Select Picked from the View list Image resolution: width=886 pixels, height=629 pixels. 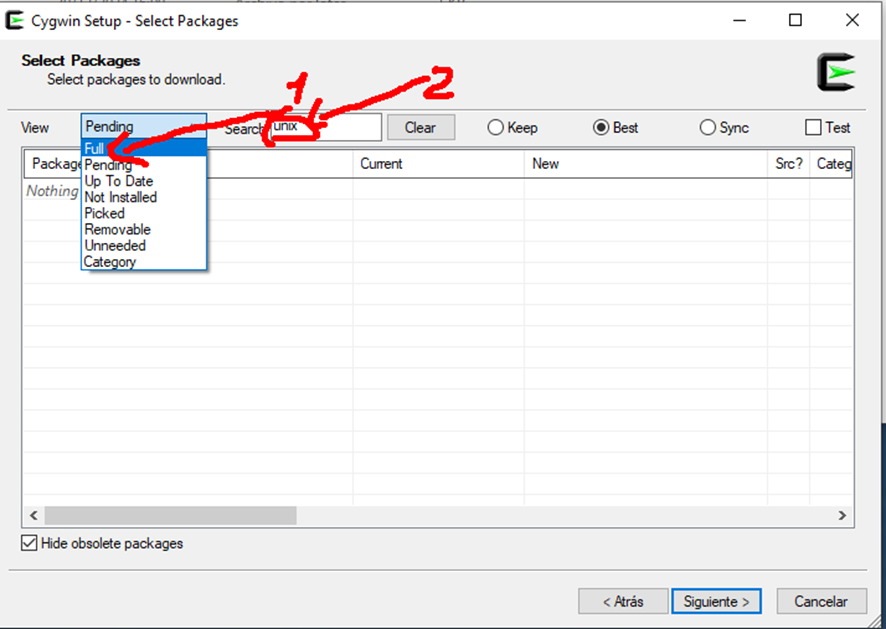(105, 213)
